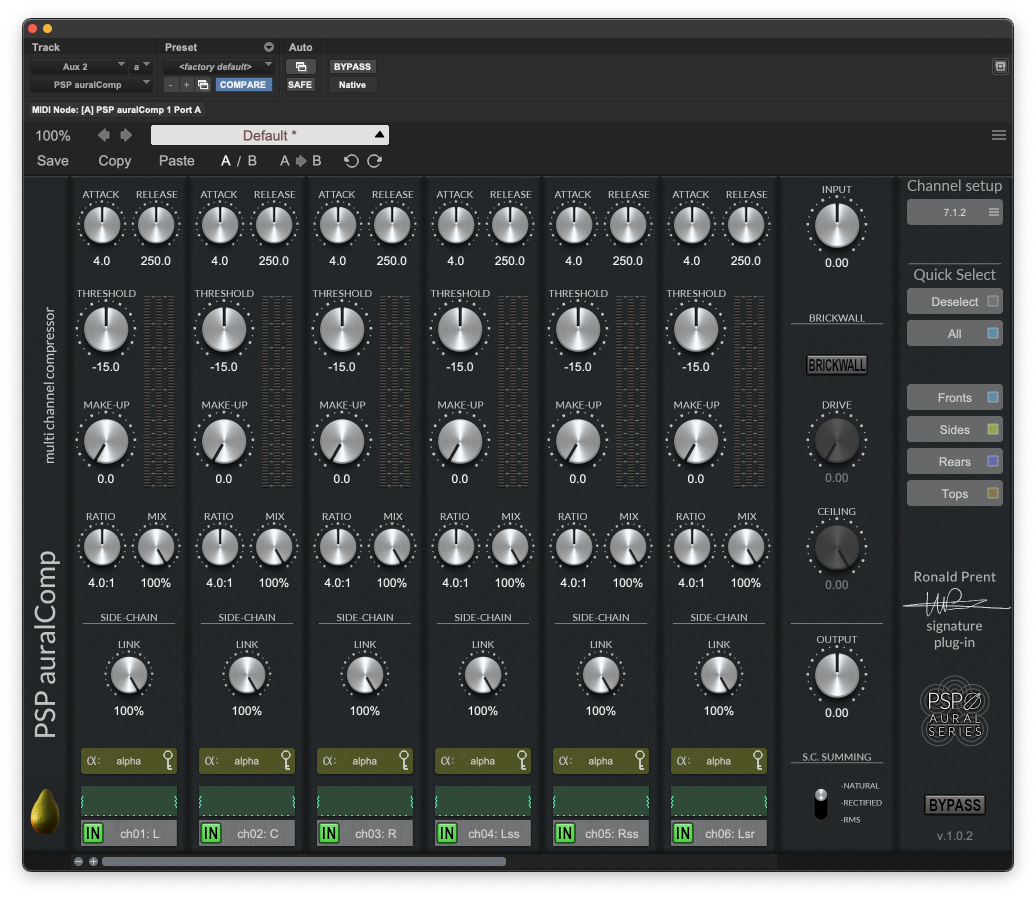Click the ch01 THRESHOLD knob
Viewport: 1036px width, 898px height.
click(x=106, y=329)
